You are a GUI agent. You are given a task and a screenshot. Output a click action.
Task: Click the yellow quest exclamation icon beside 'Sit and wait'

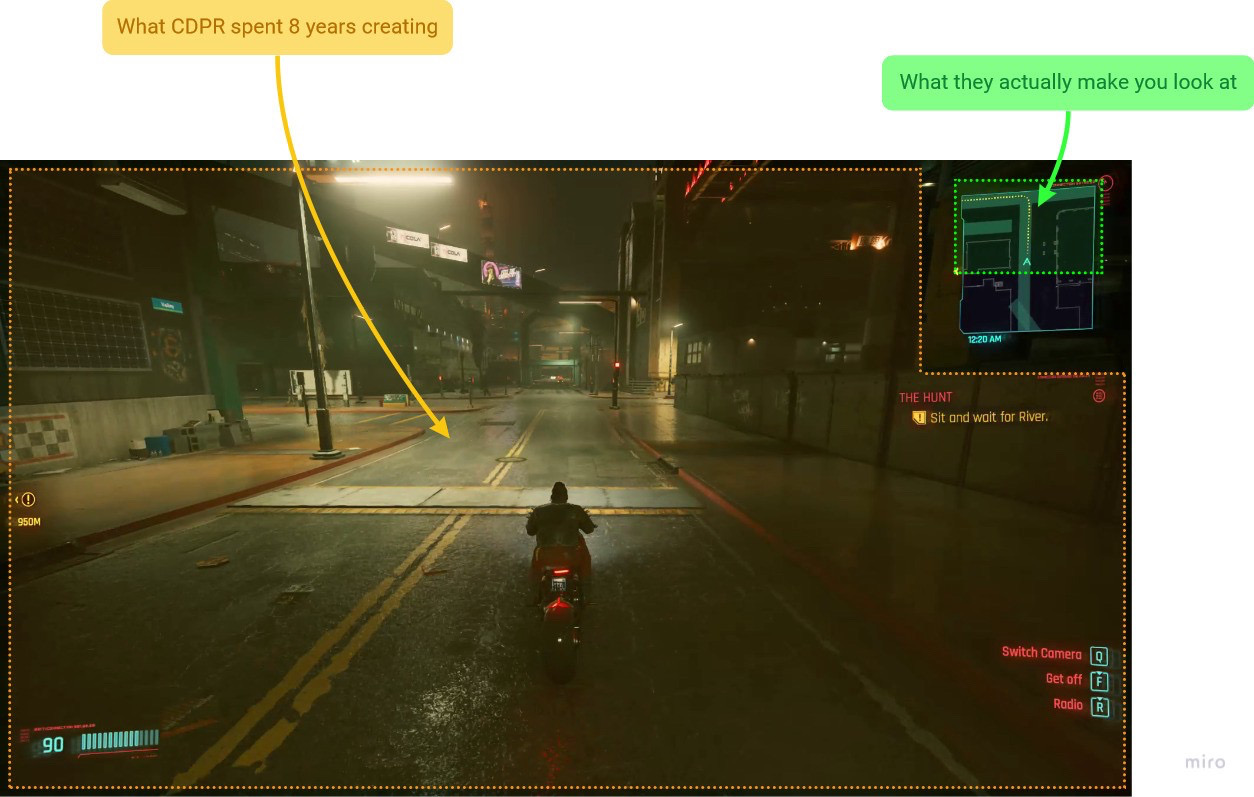click(x=919, y=418)
